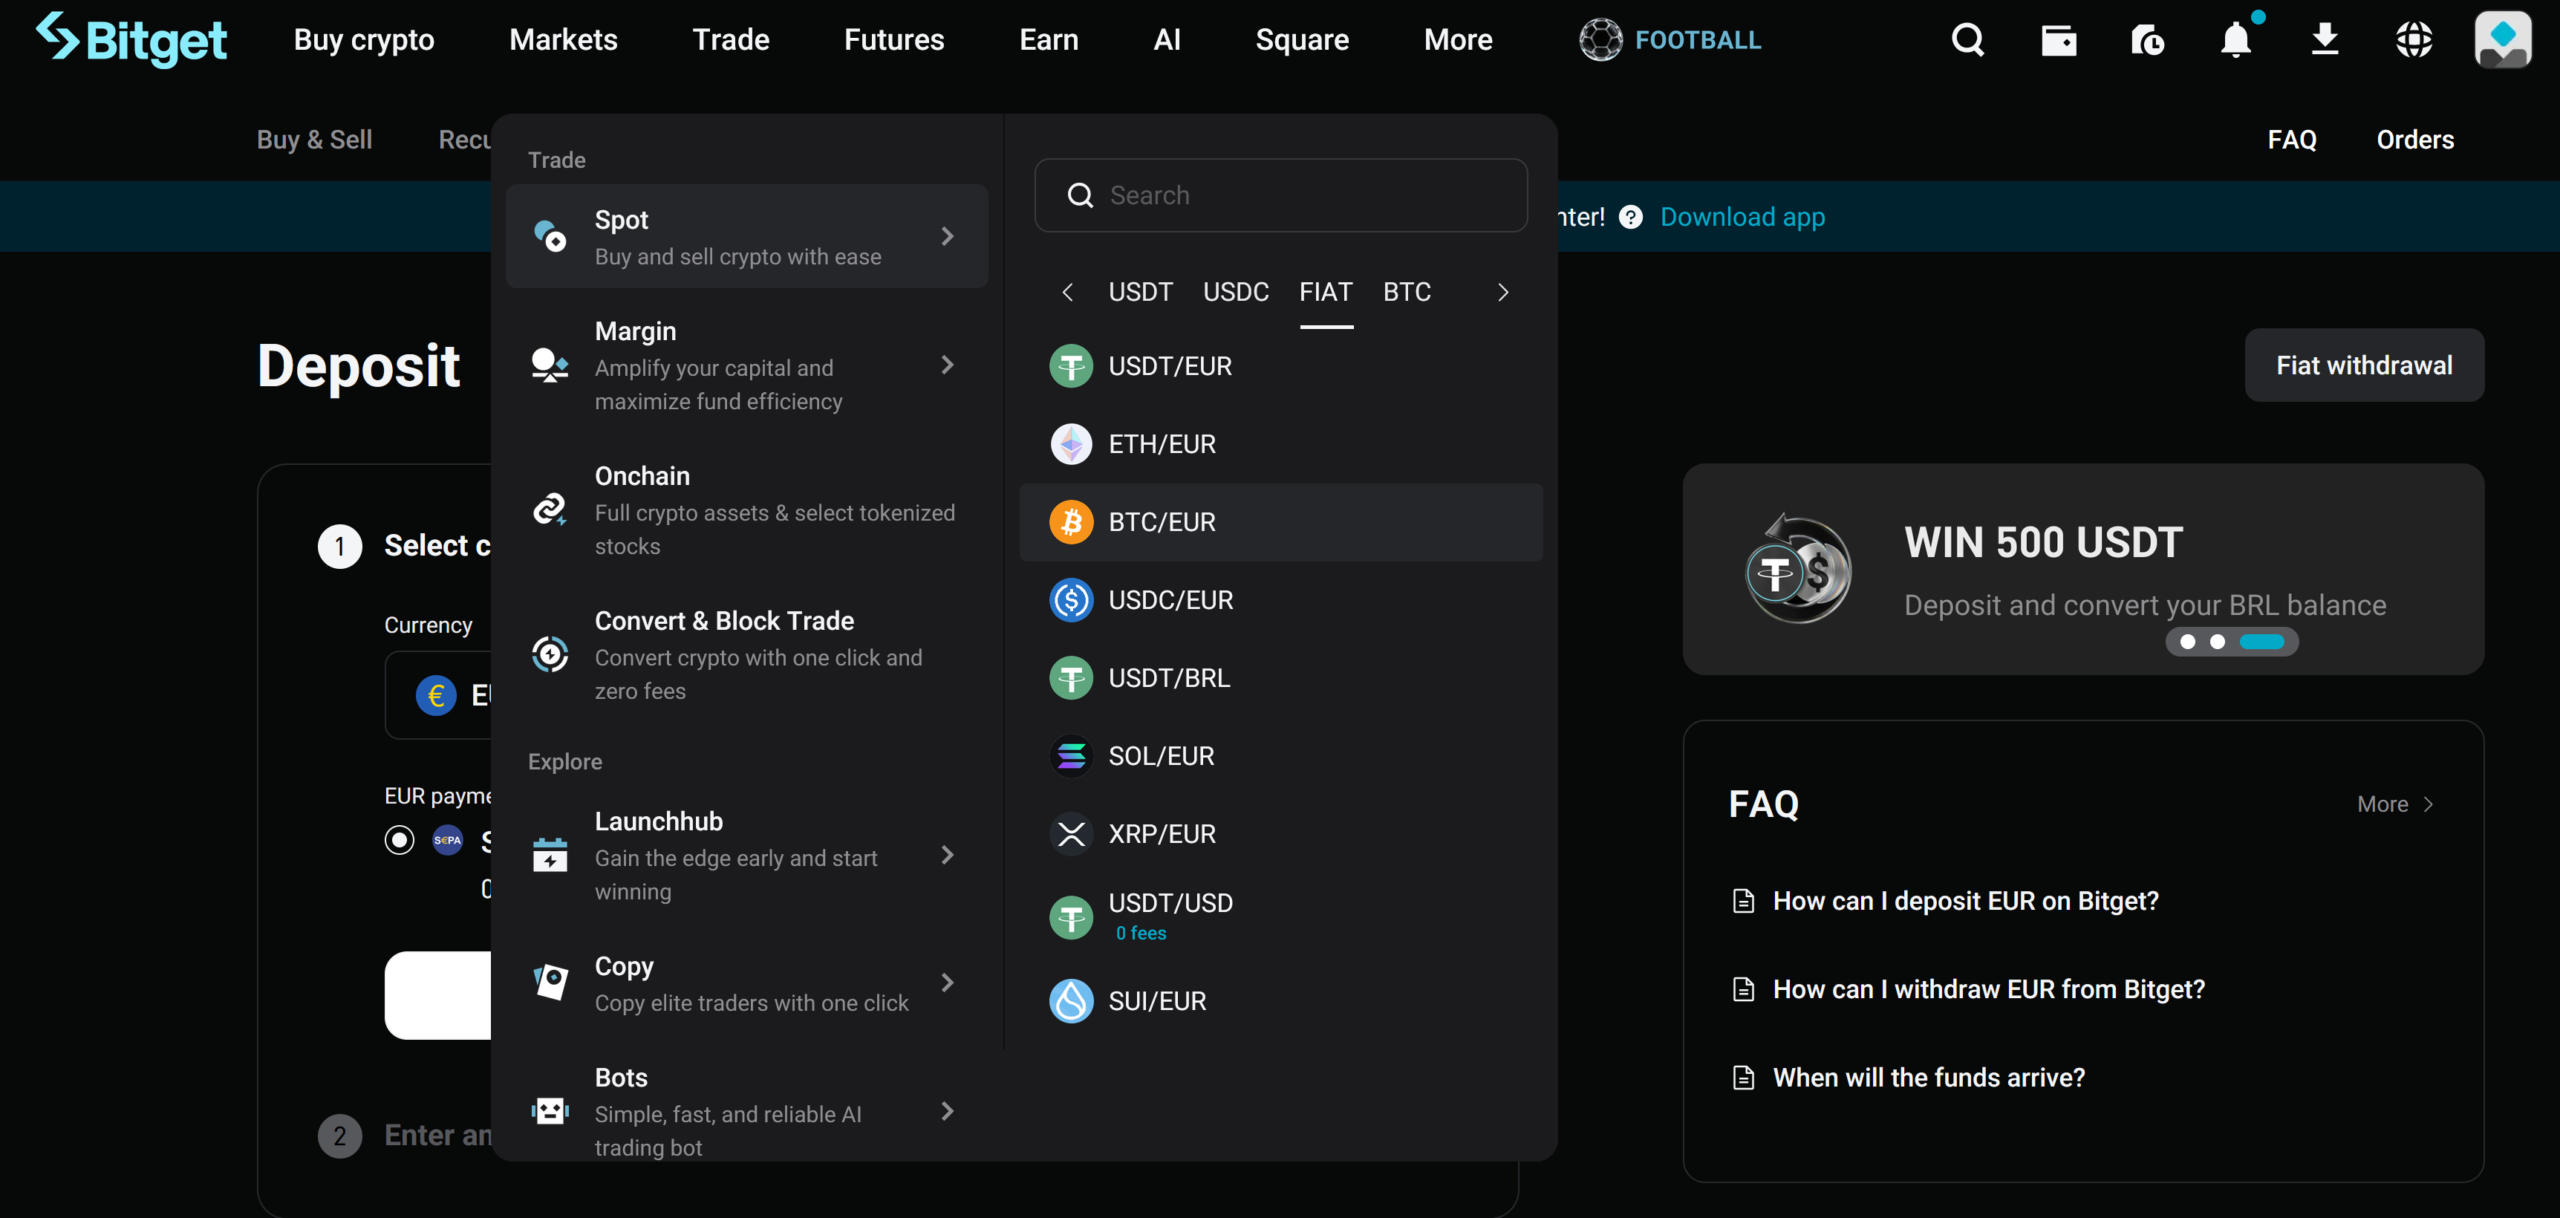Click the Solana icon beside SOL/EUR
This screenshot has width=2560, height=1218.
(x=1071, y=756)
